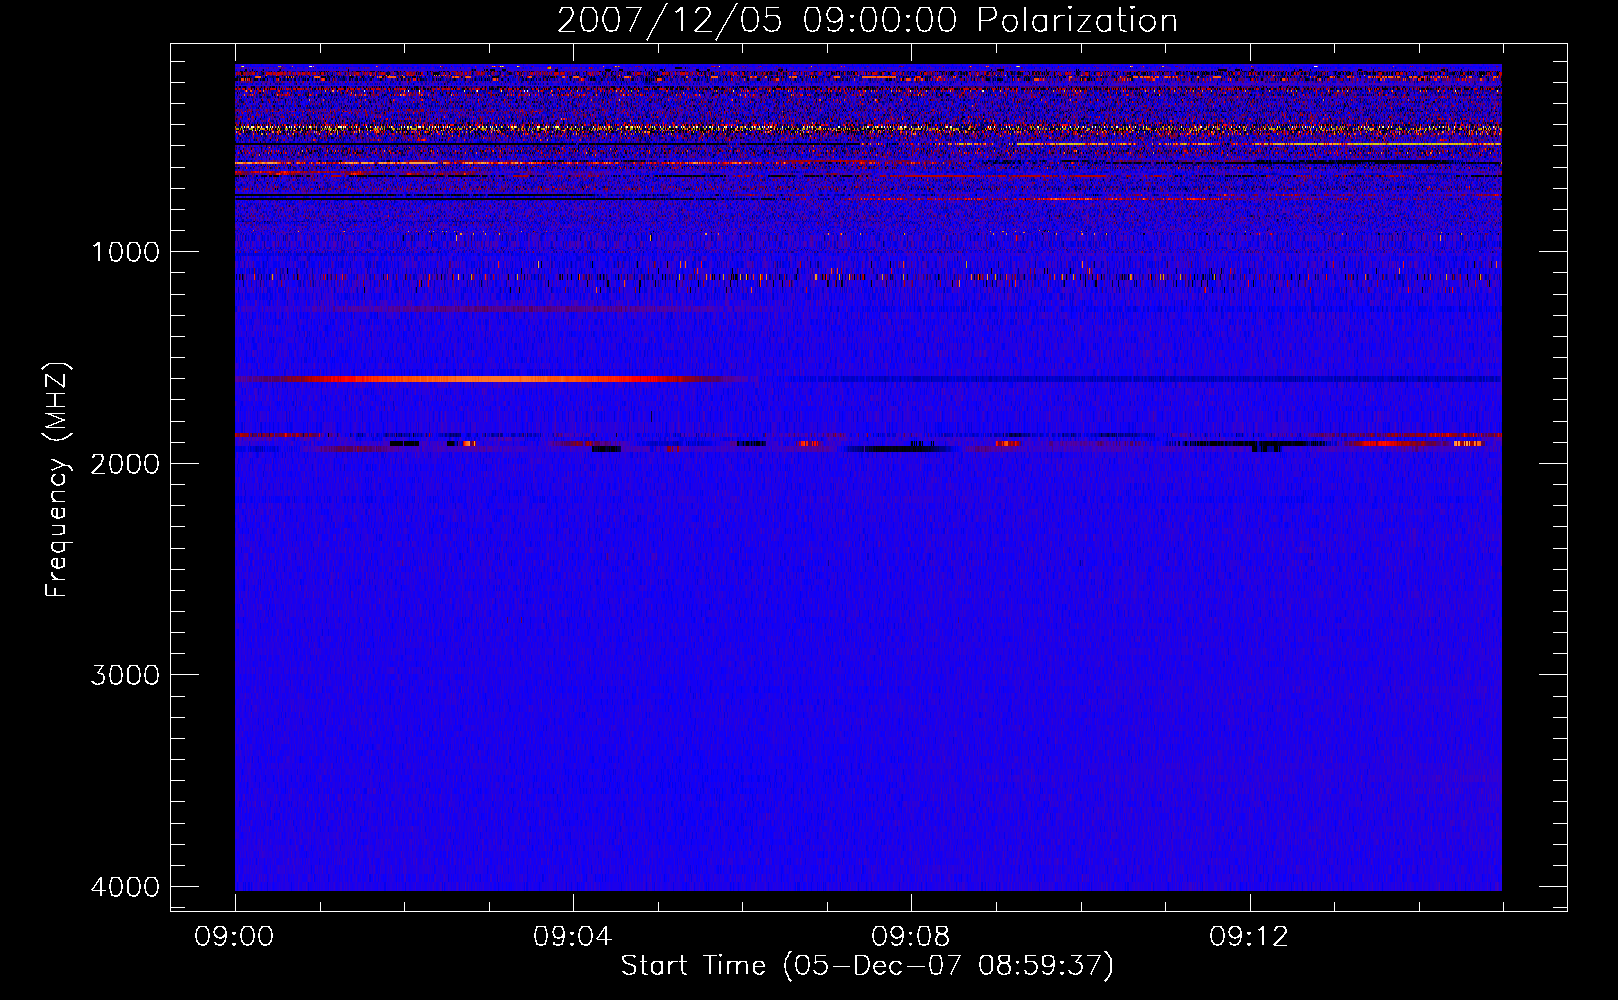Click the 09:00 time tick label
Screen dimensions: 1618x1000
click(x=235, y=937)
